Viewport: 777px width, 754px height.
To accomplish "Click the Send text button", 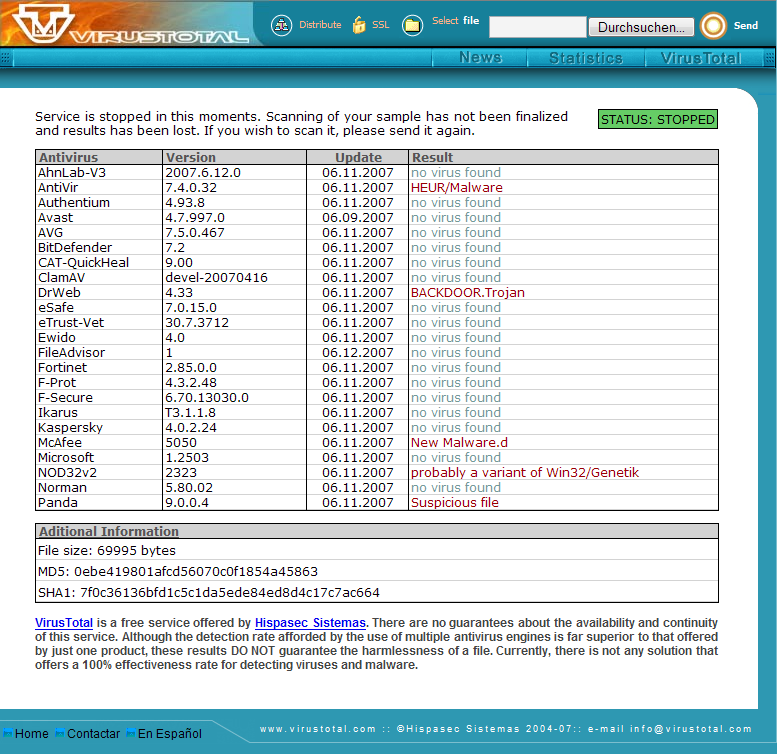I will coord(745,25).
